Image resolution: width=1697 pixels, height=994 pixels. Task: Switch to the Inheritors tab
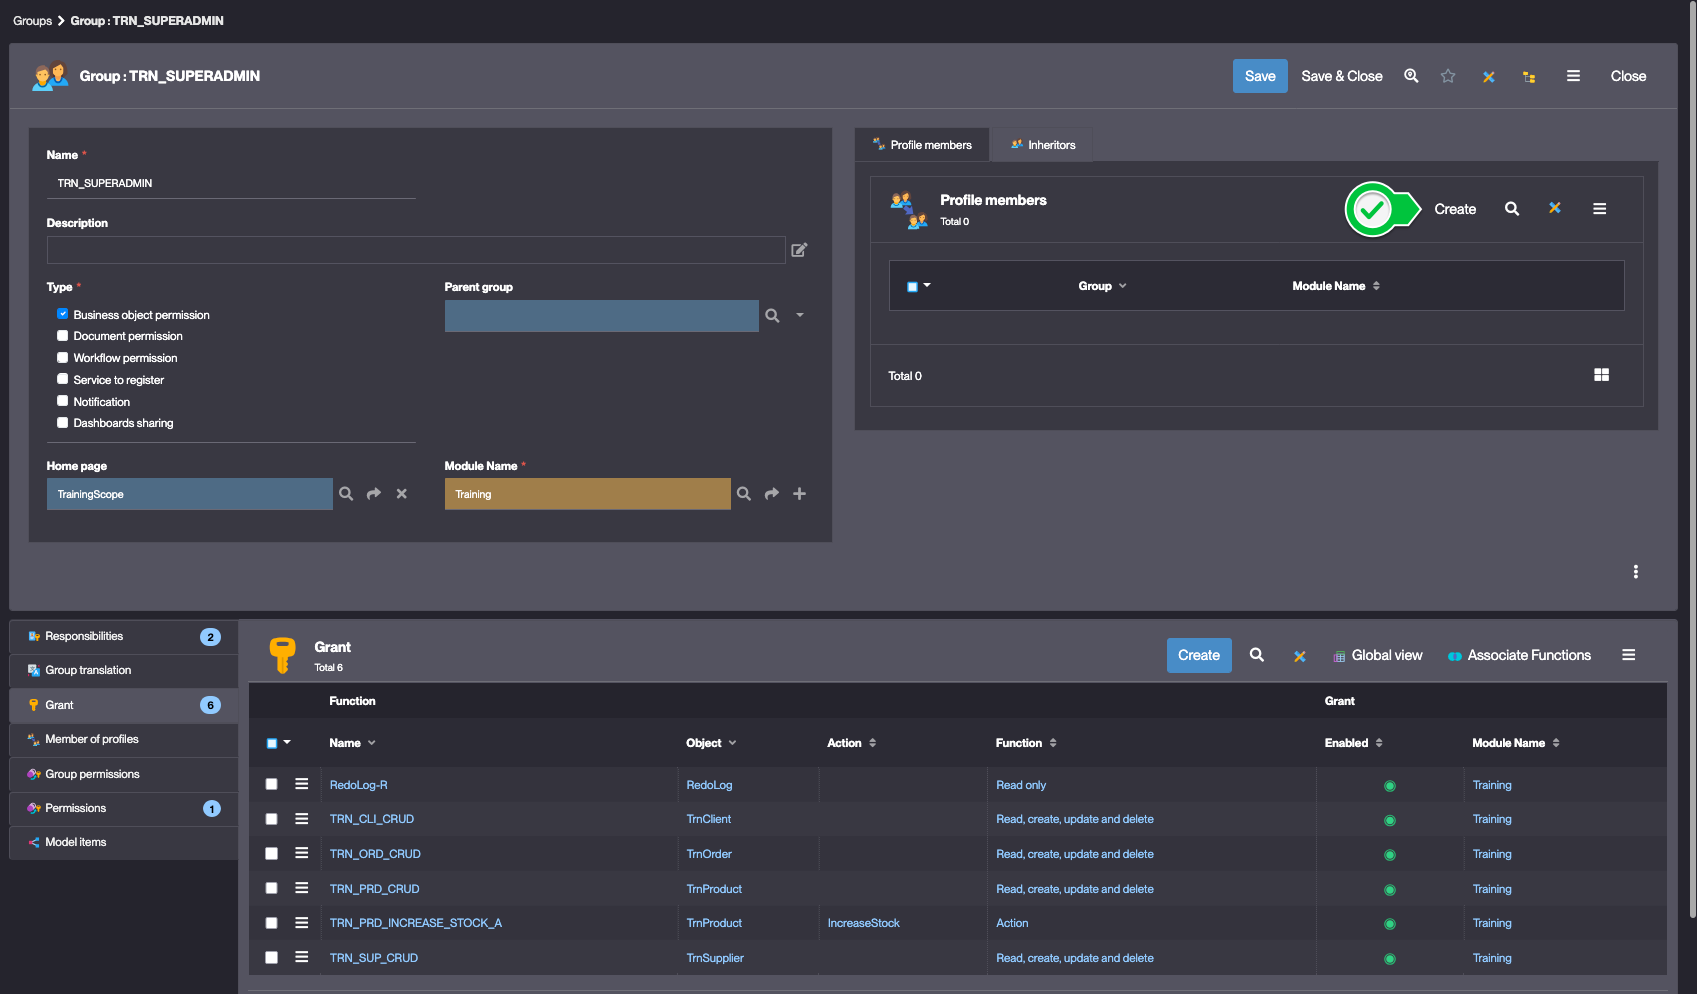pos(1043,145)
